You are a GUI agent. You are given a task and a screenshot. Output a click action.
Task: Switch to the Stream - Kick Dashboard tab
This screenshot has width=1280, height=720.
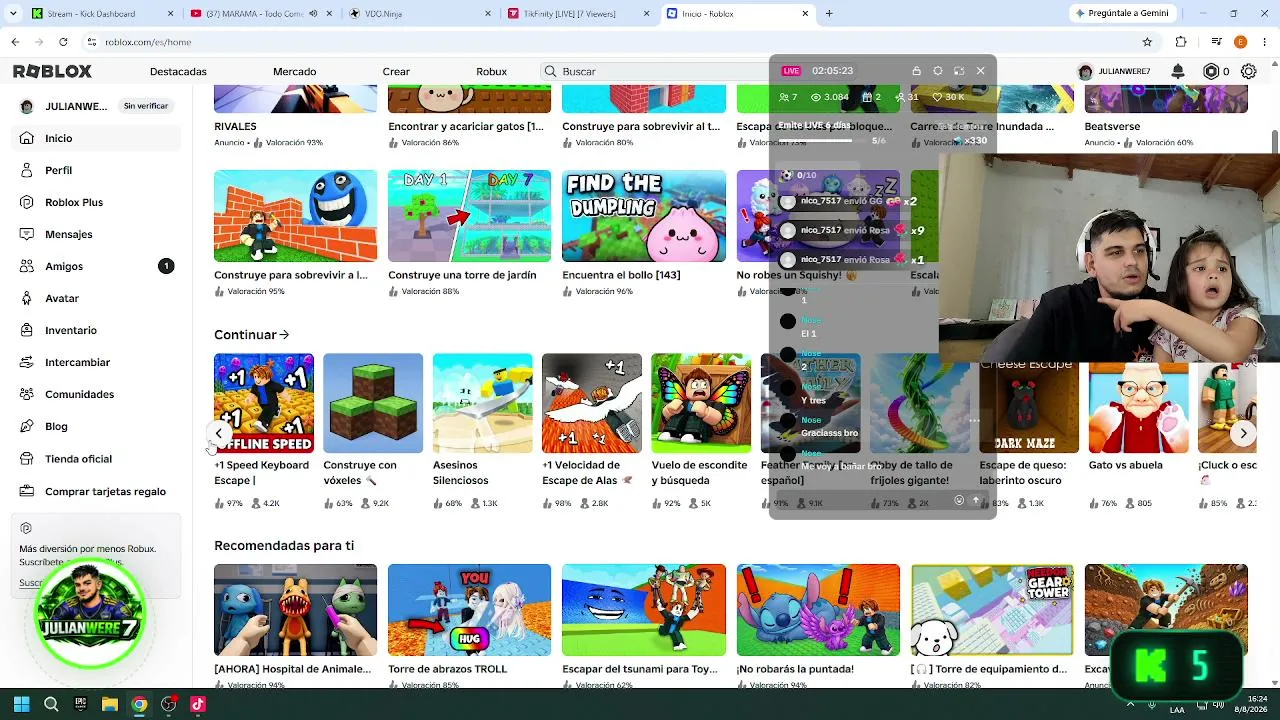click(103, 13)
